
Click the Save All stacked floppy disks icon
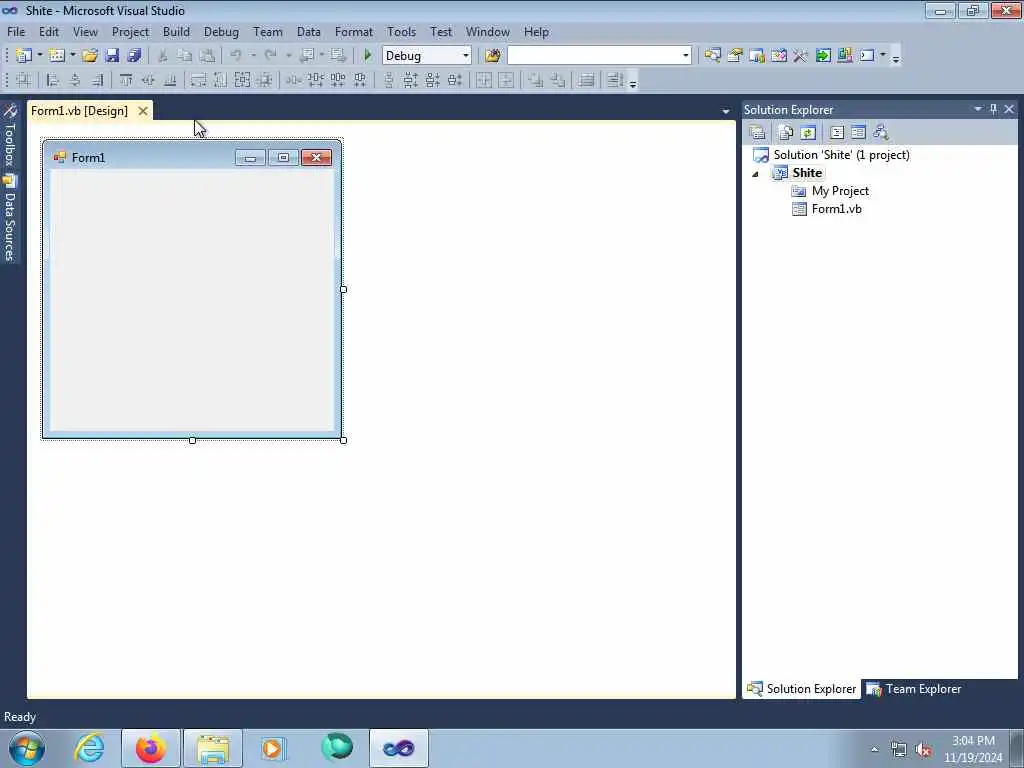point(134,56)
